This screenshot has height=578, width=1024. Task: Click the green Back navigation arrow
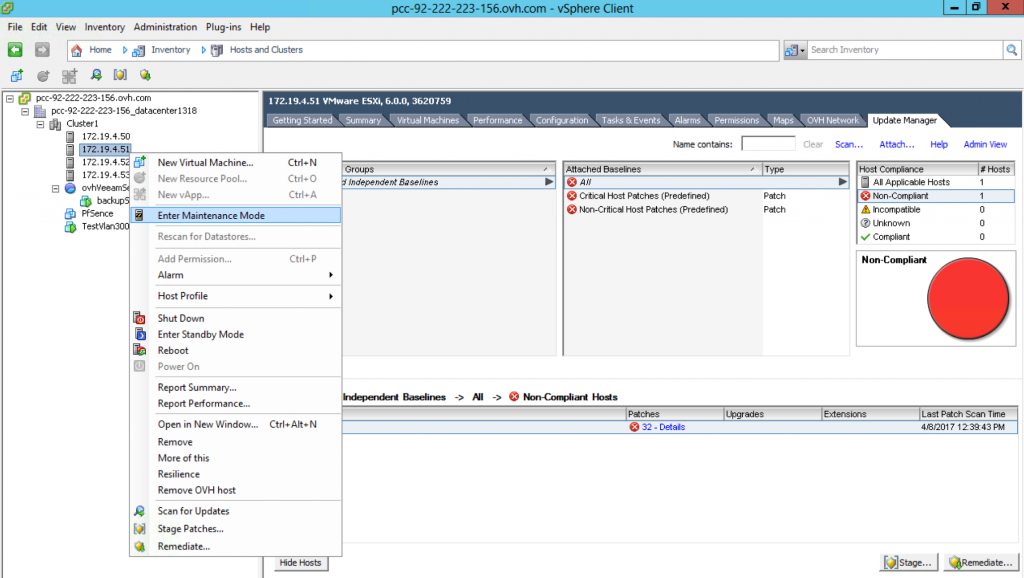click(x=15, y=50)
